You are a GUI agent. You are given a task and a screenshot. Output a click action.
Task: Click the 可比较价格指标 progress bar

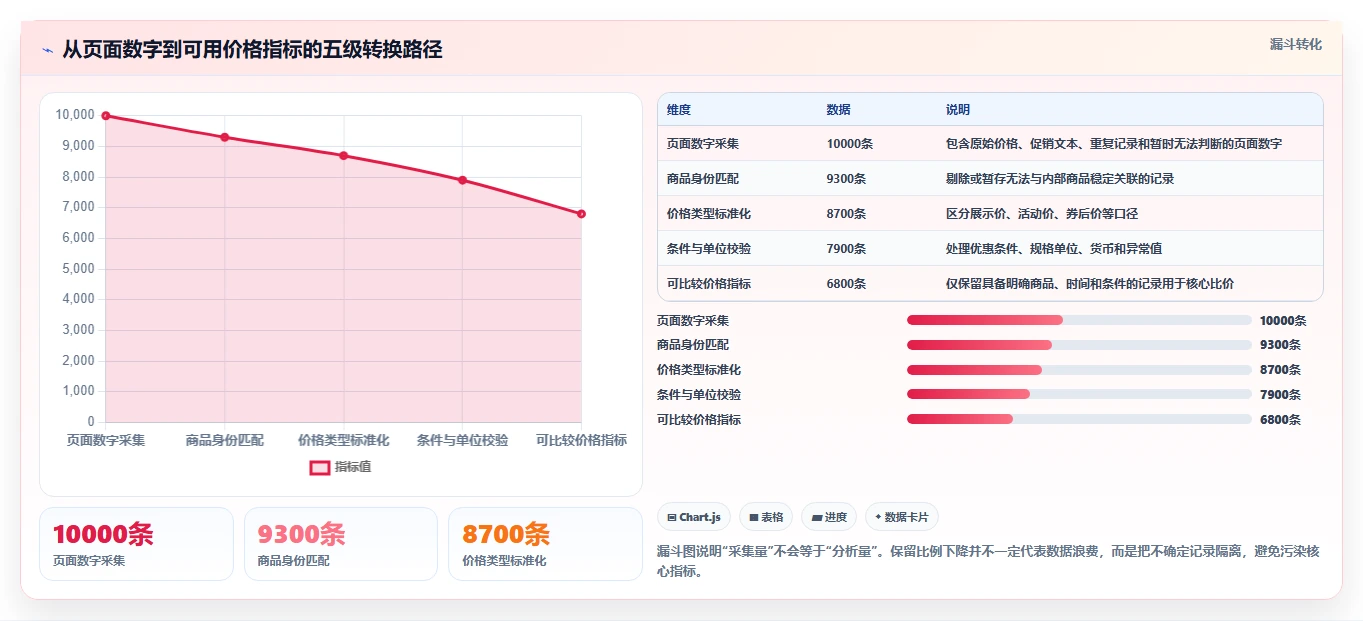click(x=1079, y=419)
